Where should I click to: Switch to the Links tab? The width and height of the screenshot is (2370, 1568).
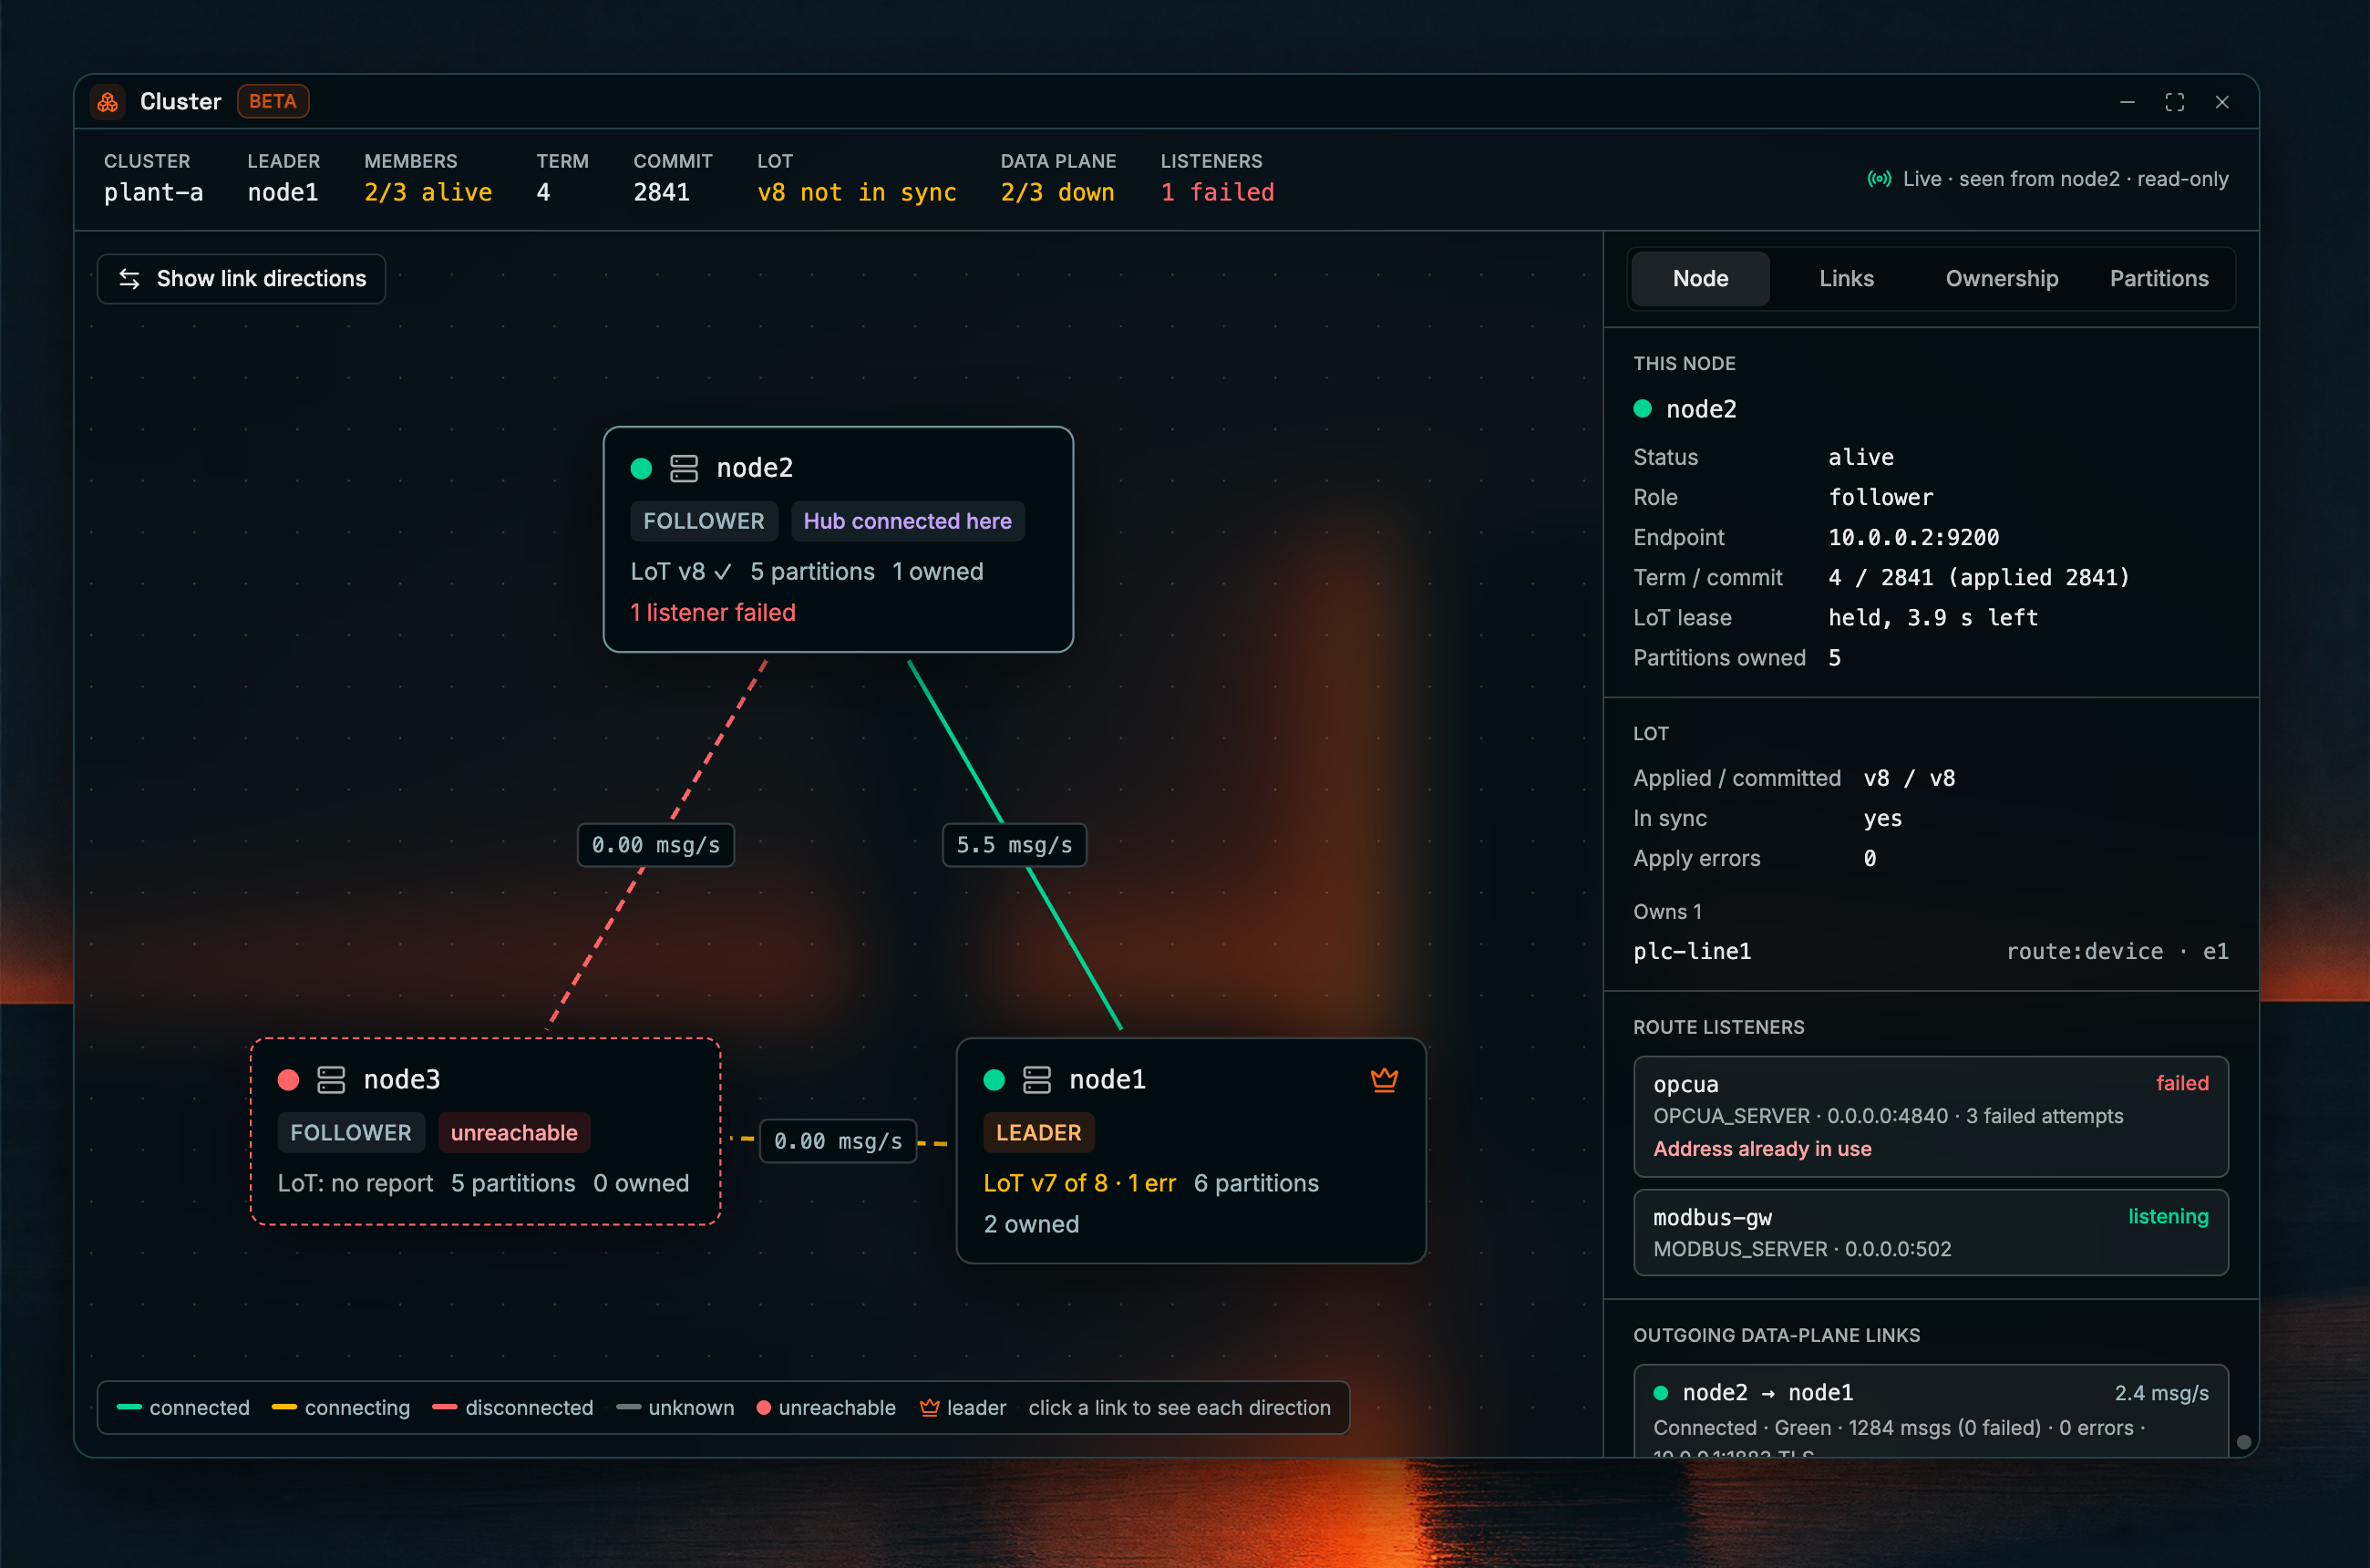point(1846,279)
